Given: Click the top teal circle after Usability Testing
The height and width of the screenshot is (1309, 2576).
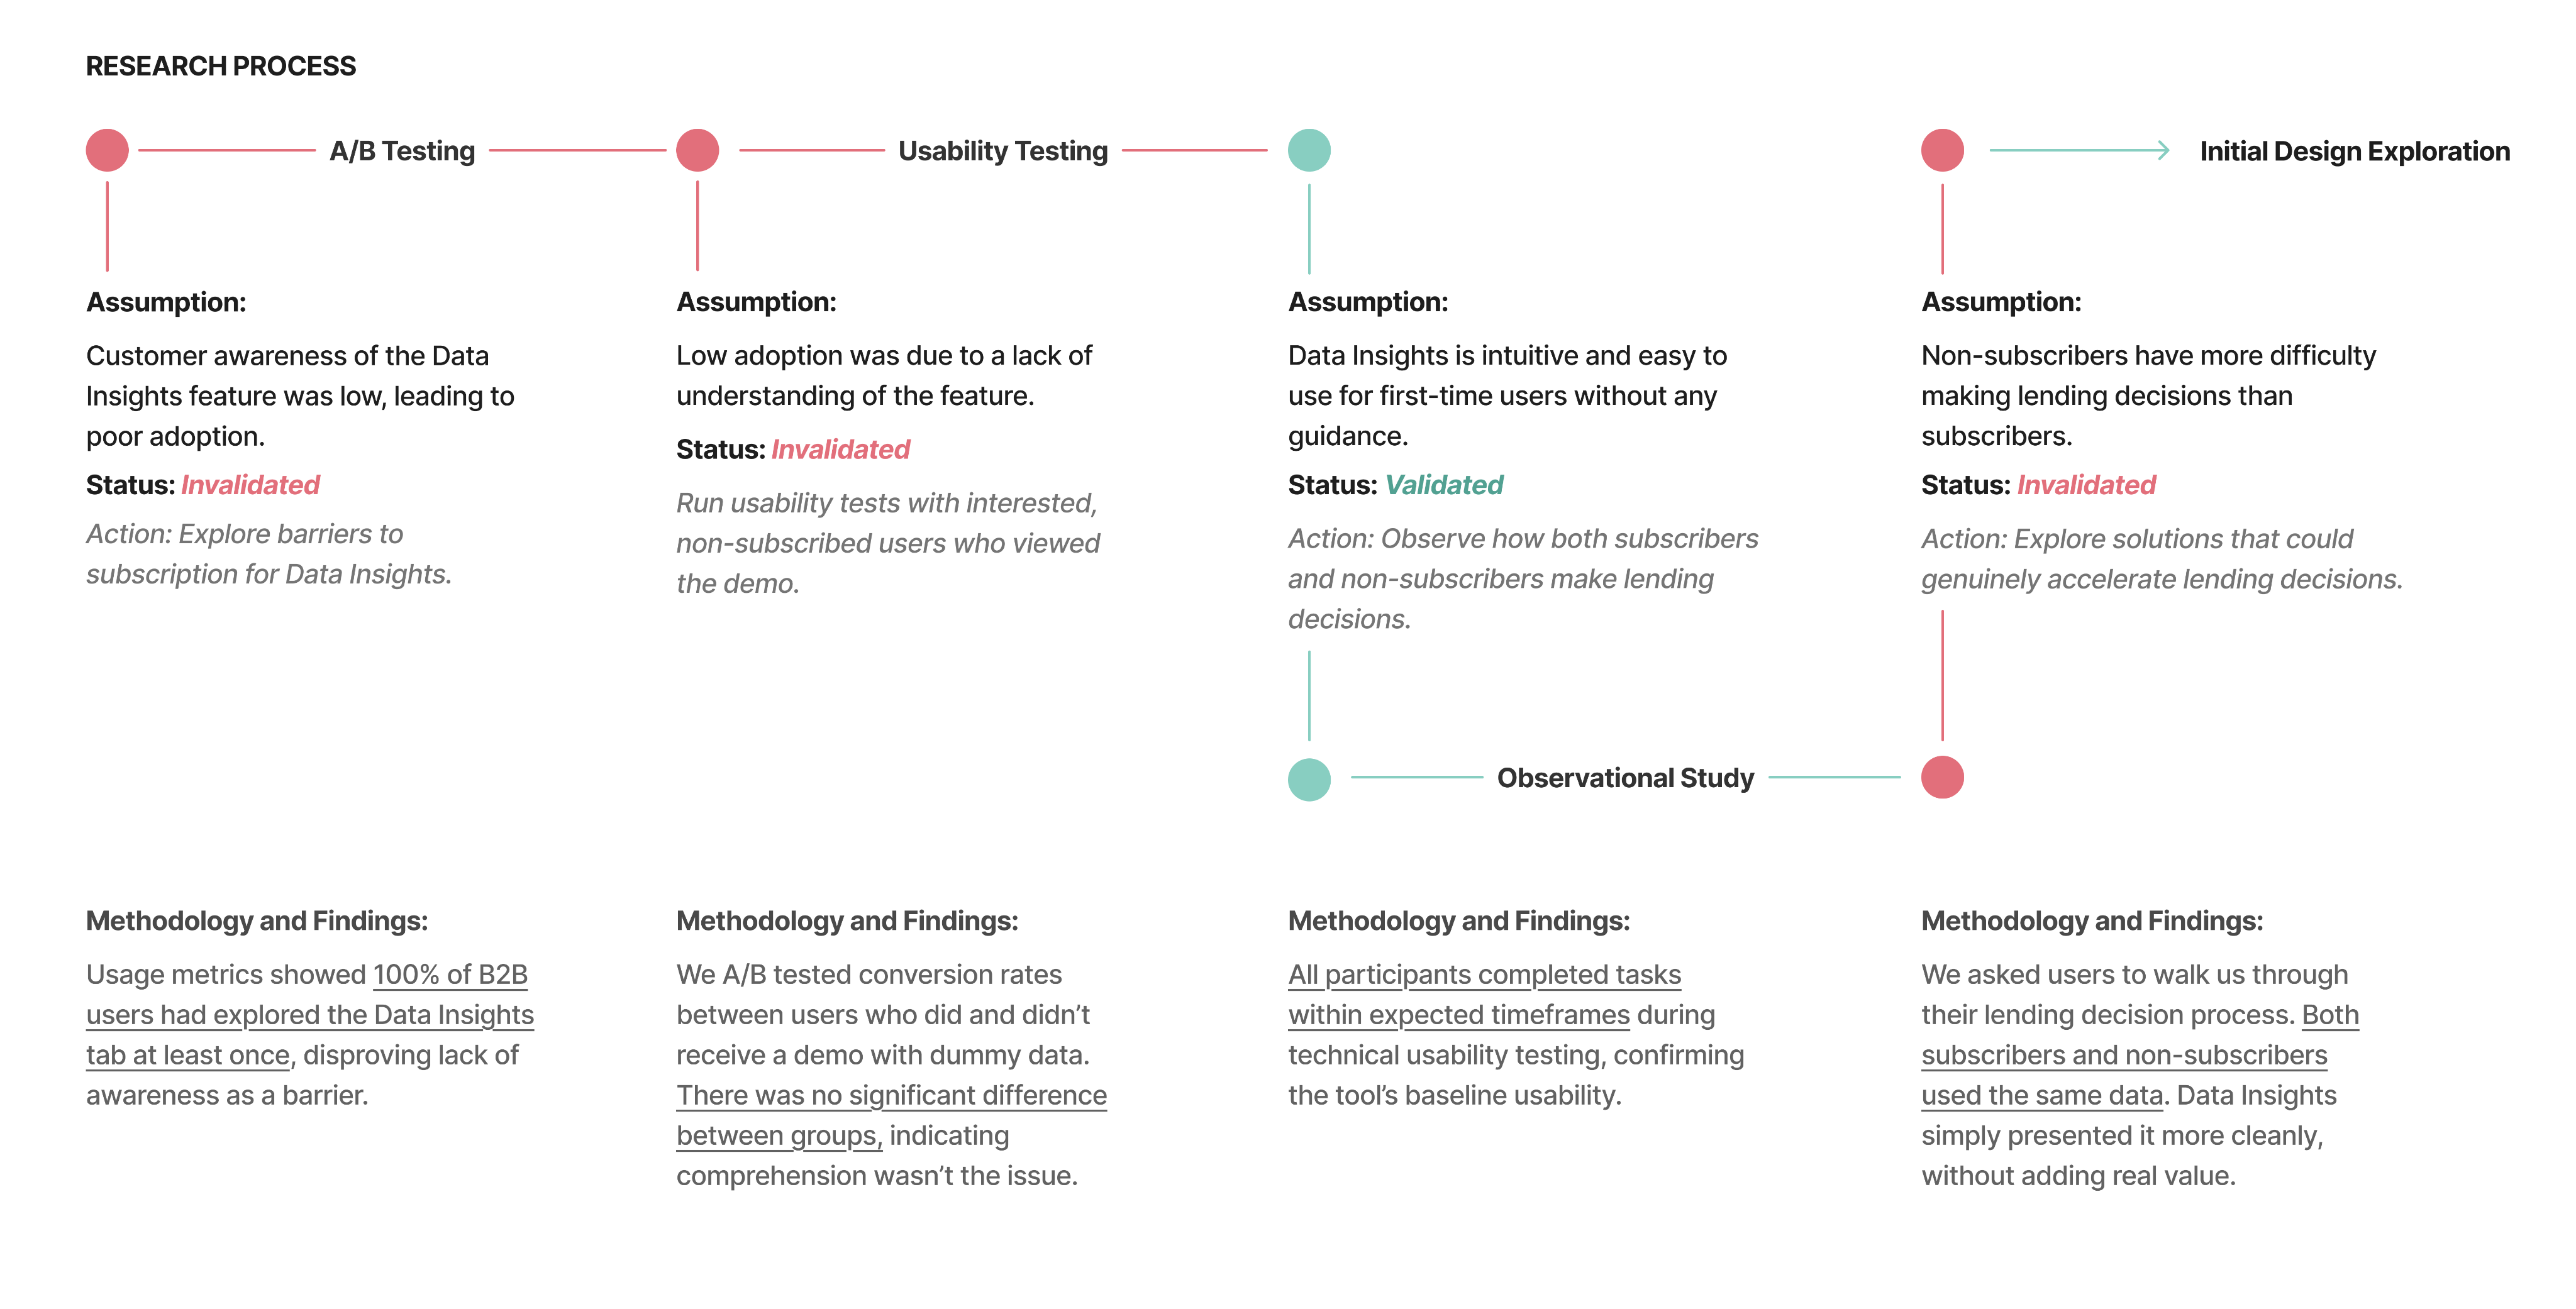Looking at the screenshot, I should tap(1309, 150).
